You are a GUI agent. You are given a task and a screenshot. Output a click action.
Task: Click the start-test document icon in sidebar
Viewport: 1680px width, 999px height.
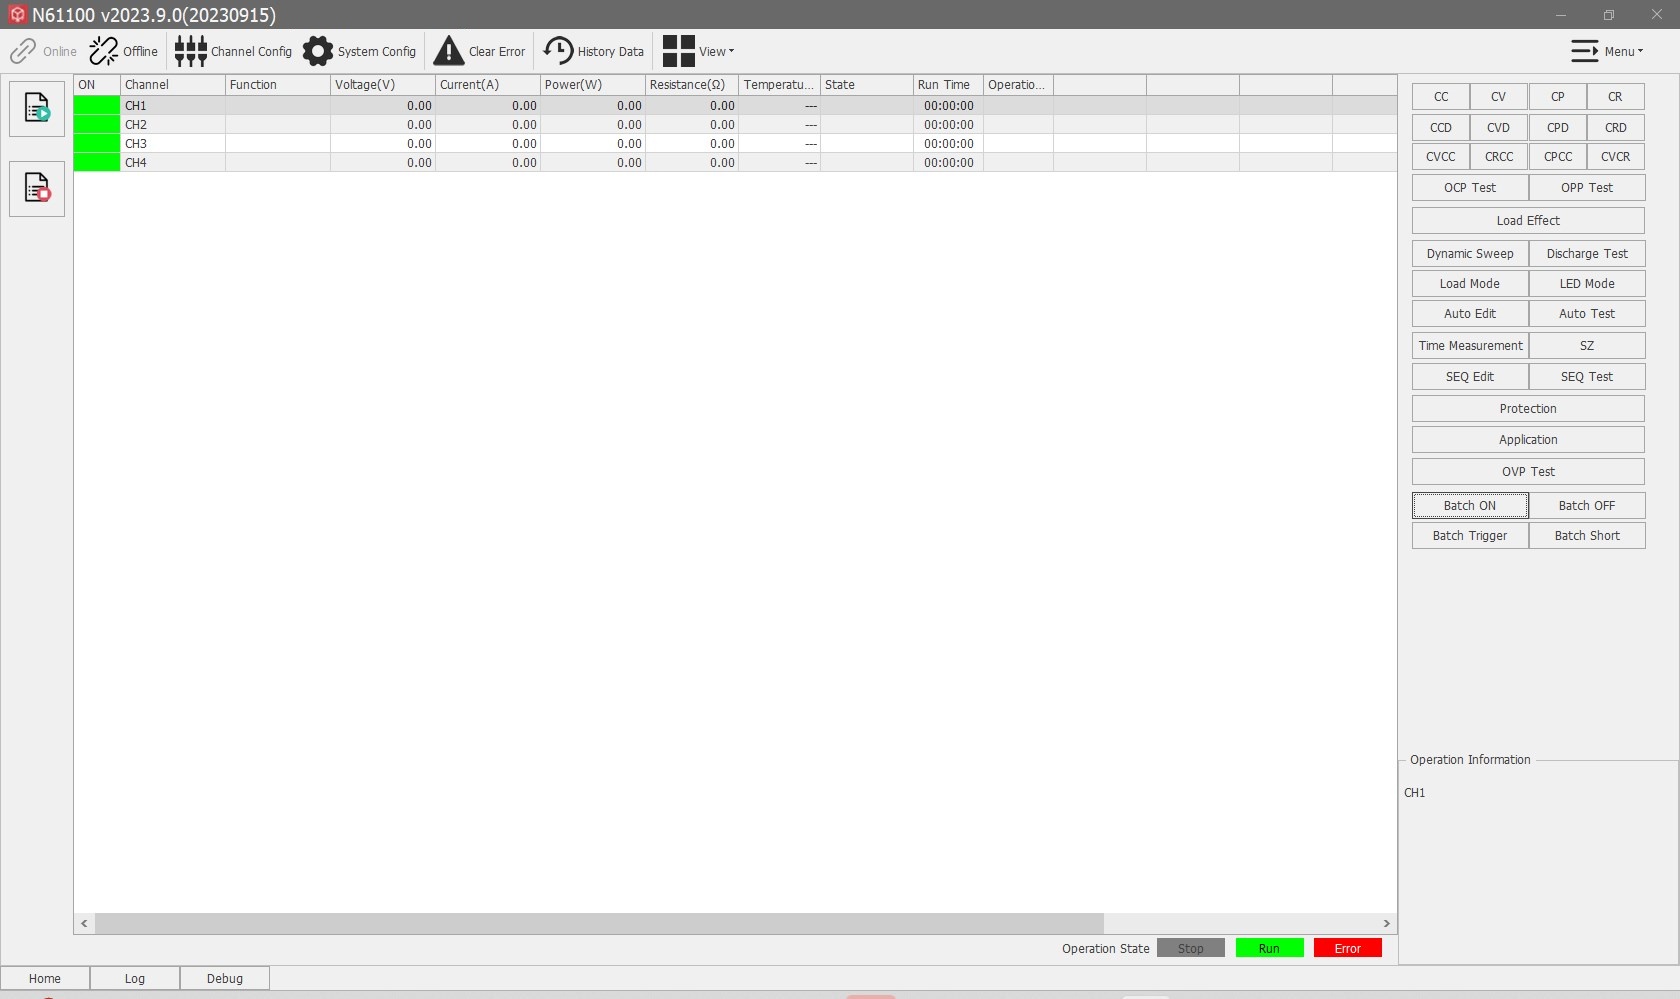tap(37, 108)
